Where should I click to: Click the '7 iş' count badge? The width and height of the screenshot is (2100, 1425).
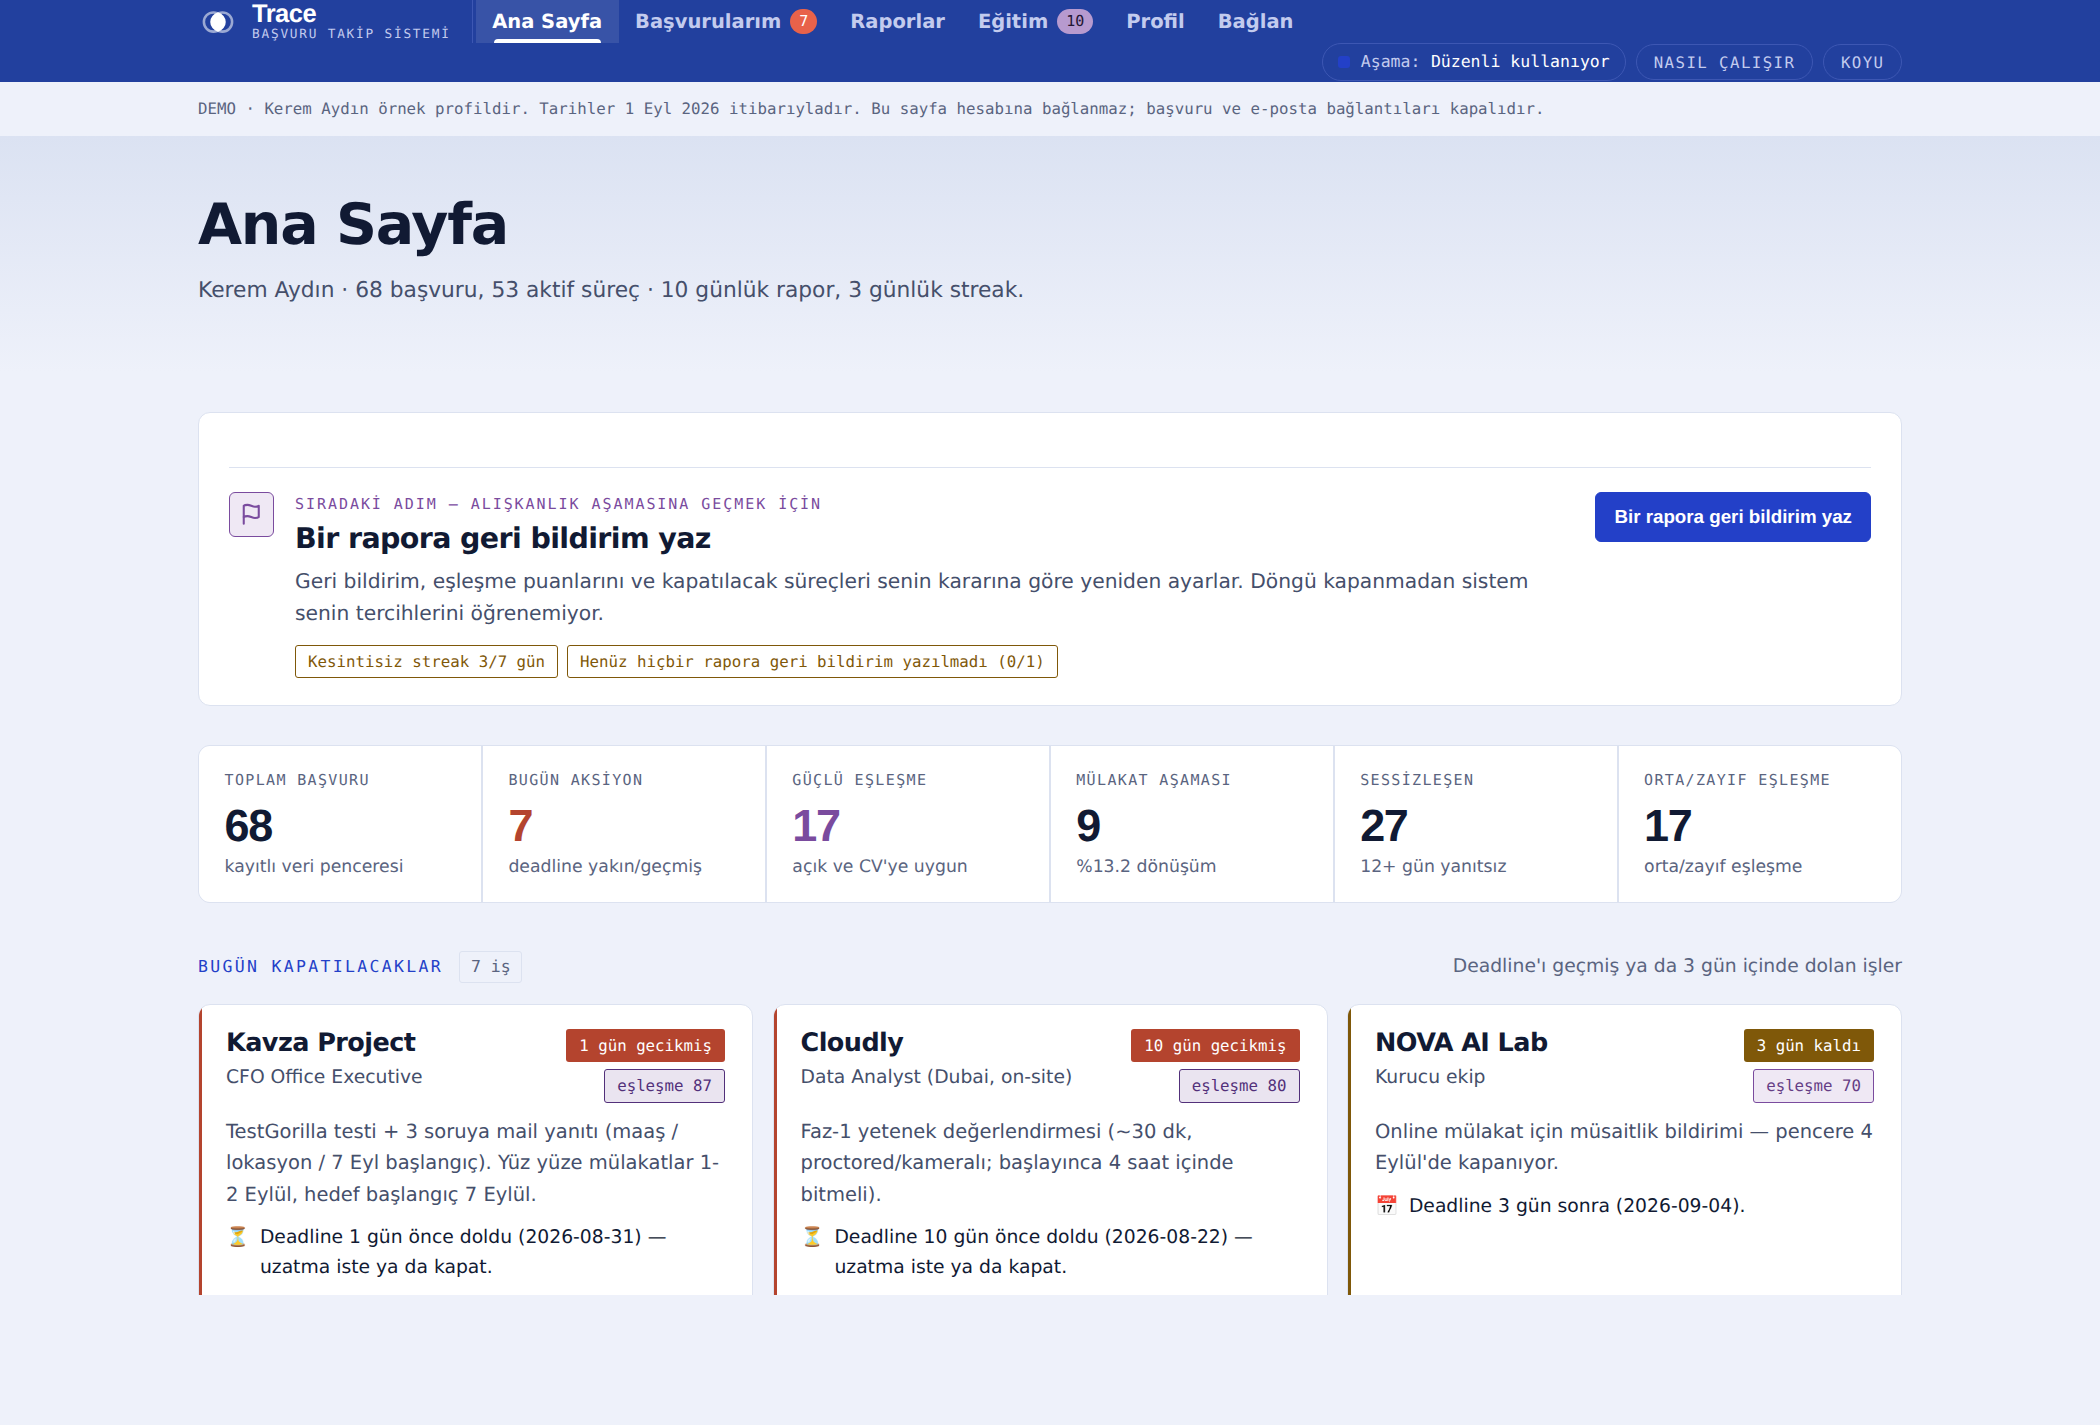click(x=490, y=967)
